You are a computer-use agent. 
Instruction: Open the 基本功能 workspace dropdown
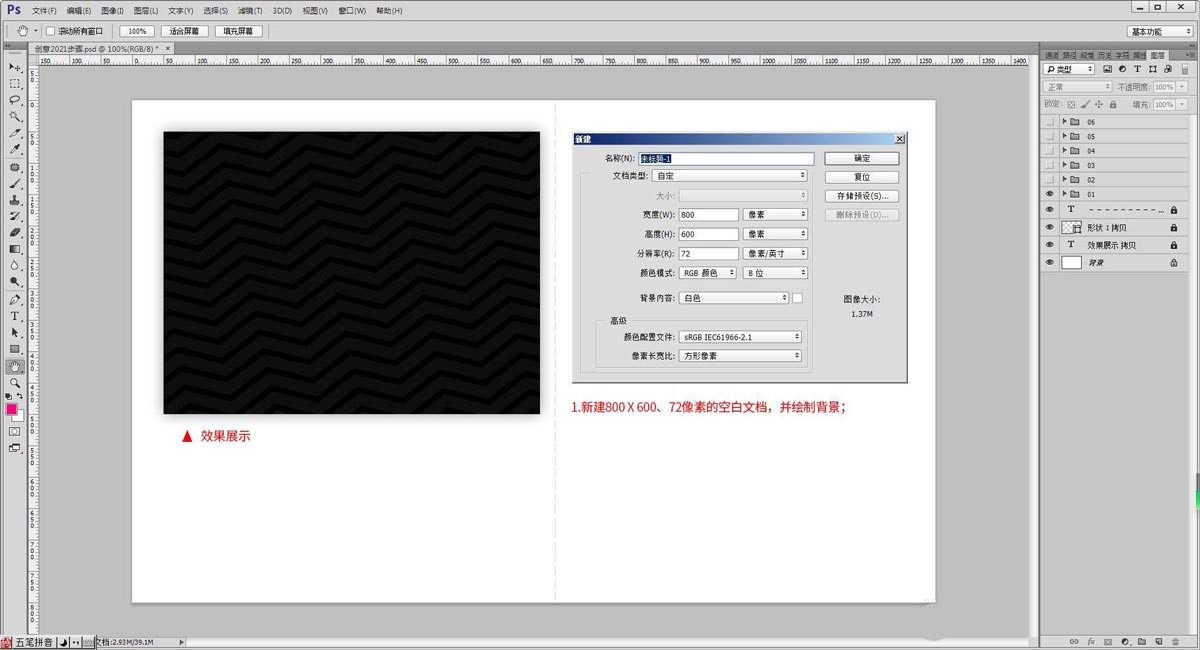(1159, 31)
